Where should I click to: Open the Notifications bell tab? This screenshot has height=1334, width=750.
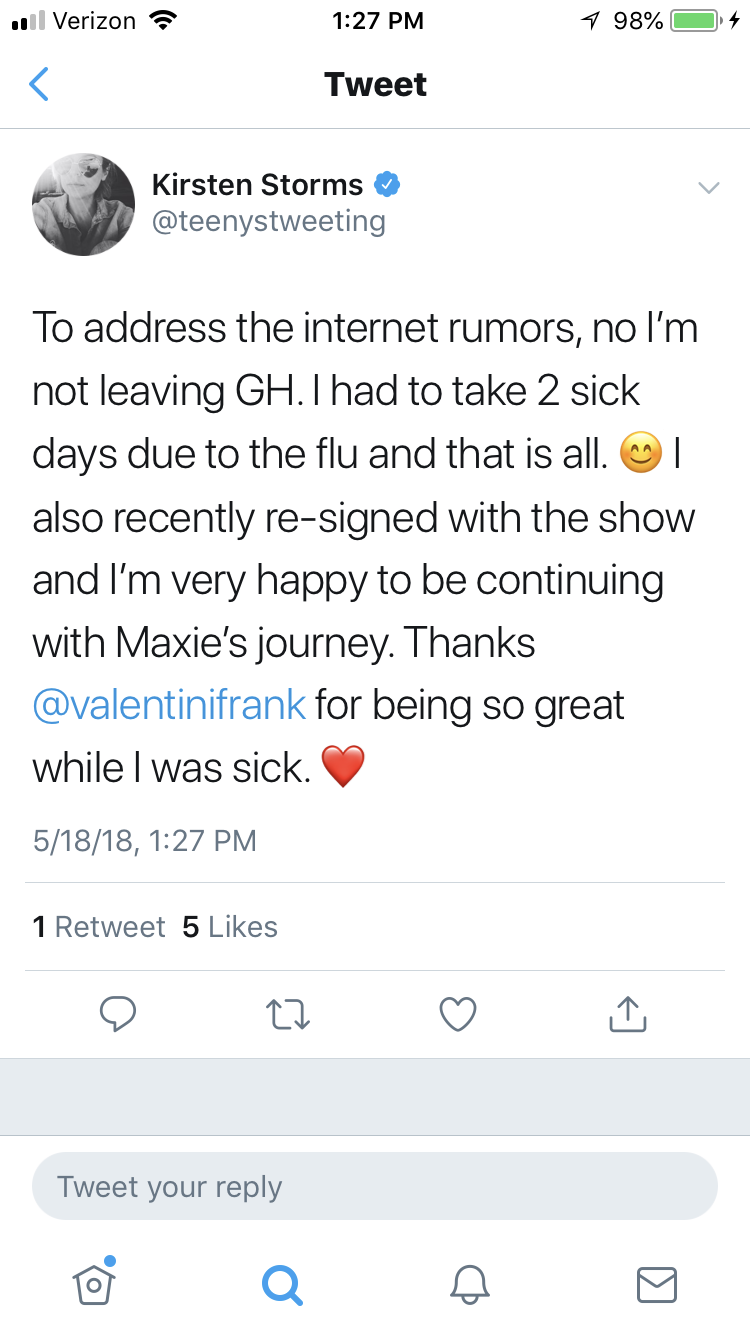pyautogui.click(x=469, y=1282)
